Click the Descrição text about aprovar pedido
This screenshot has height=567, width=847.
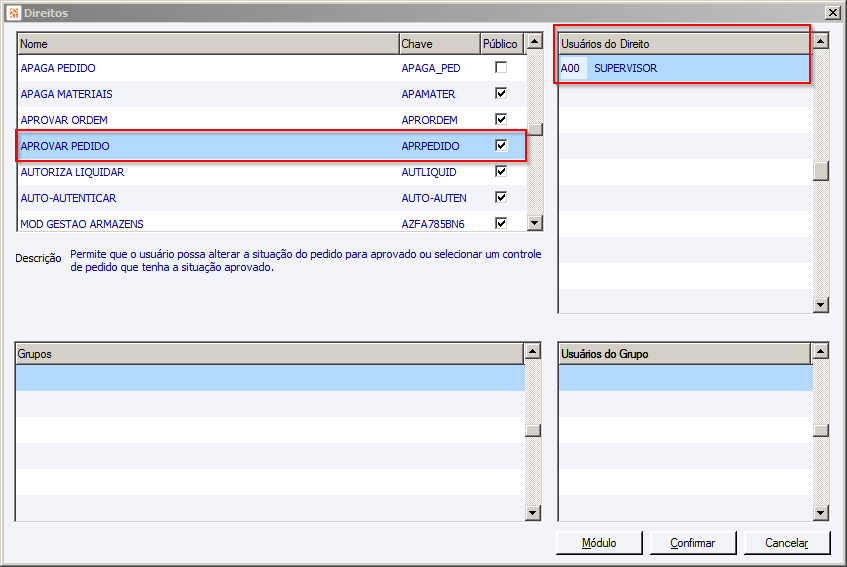[x=306, y=260]
